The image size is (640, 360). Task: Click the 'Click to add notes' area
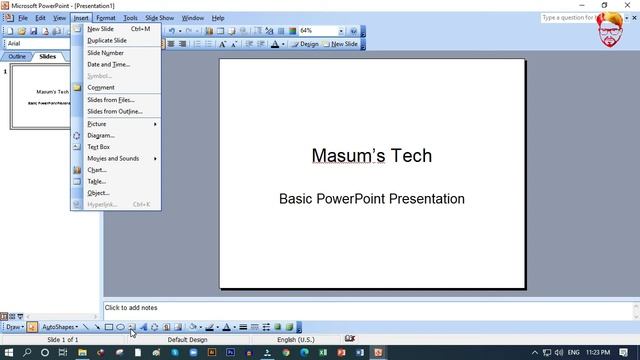[367, 311]
